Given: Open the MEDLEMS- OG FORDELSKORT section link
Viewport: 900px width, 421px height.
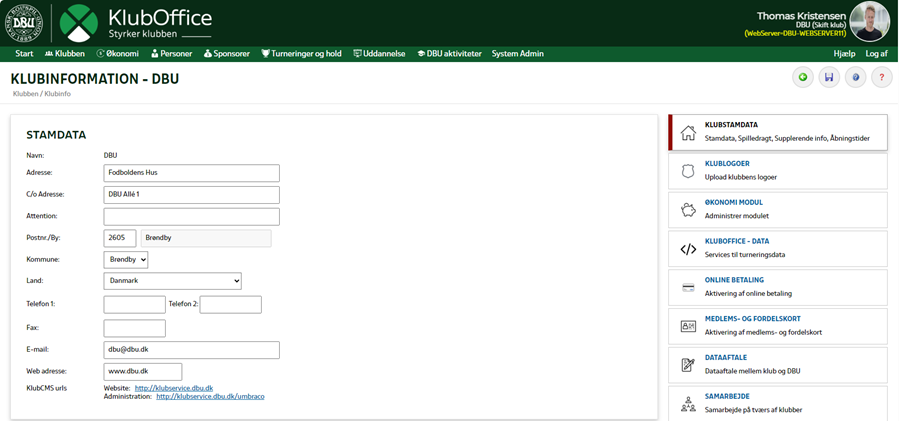Looking at the screenshot, I should pos(752,319).
